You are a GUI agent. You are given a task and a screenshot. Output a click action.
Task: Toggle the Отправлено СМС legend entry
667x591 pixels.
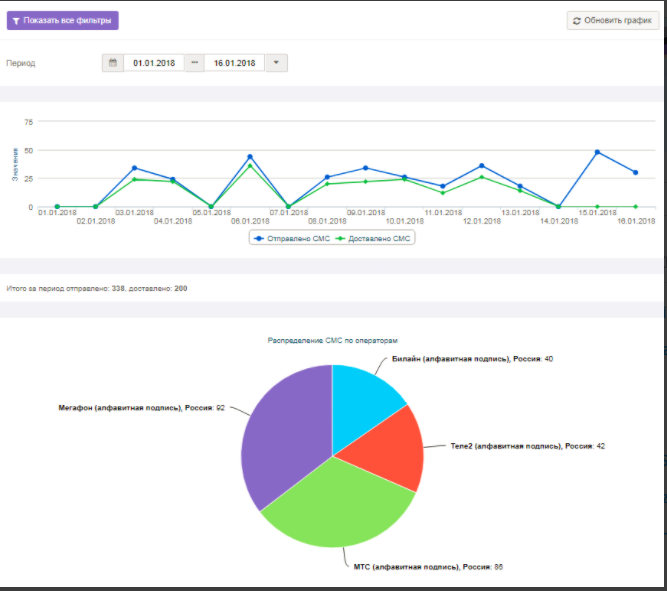[x=292, y=239]
